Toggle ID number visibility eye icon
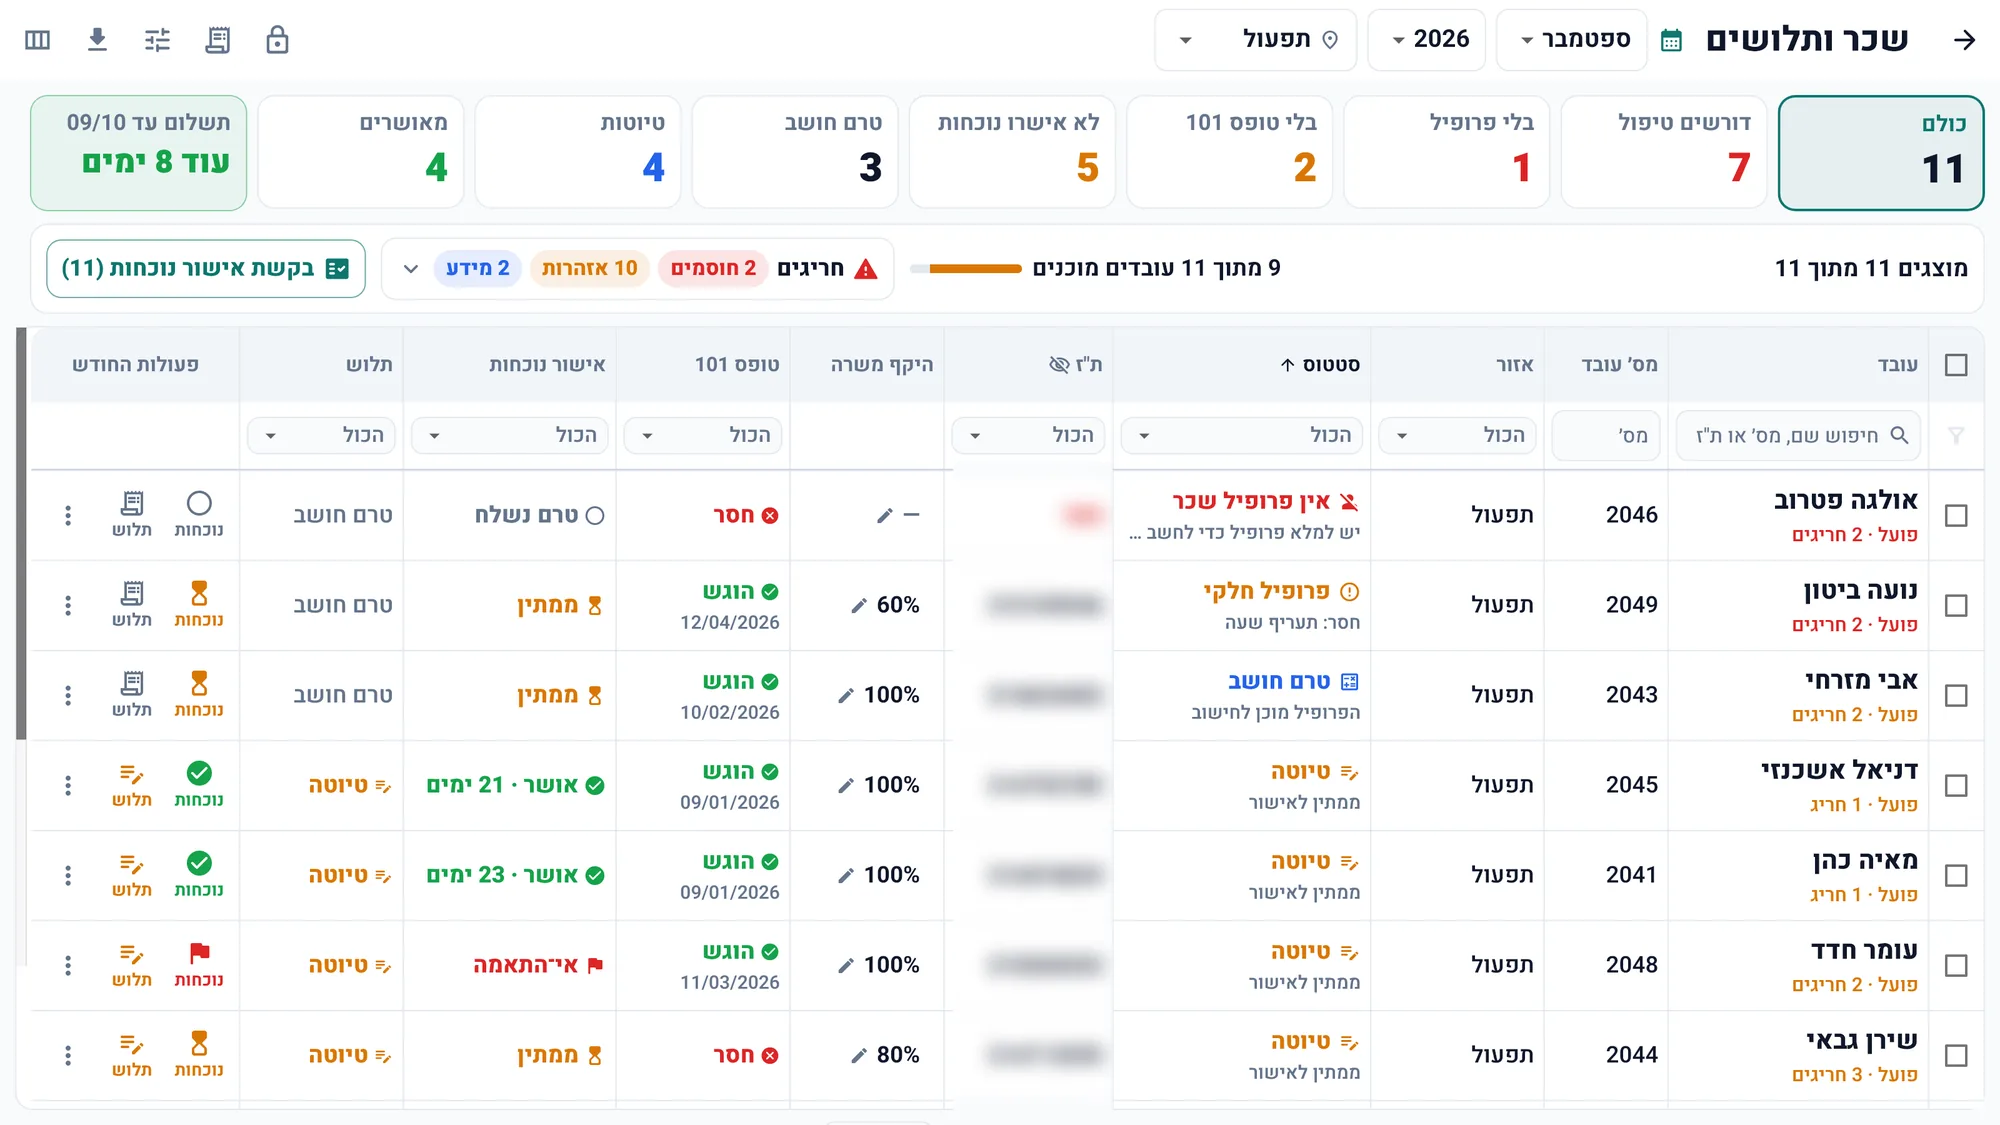2000x1125 pixels. 1059,364
